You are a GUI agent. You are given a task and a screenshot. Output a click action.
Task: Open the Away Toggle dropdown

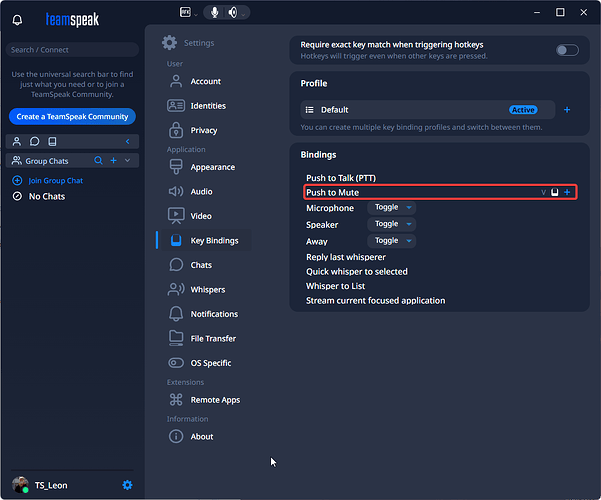[x=391, y=241]
